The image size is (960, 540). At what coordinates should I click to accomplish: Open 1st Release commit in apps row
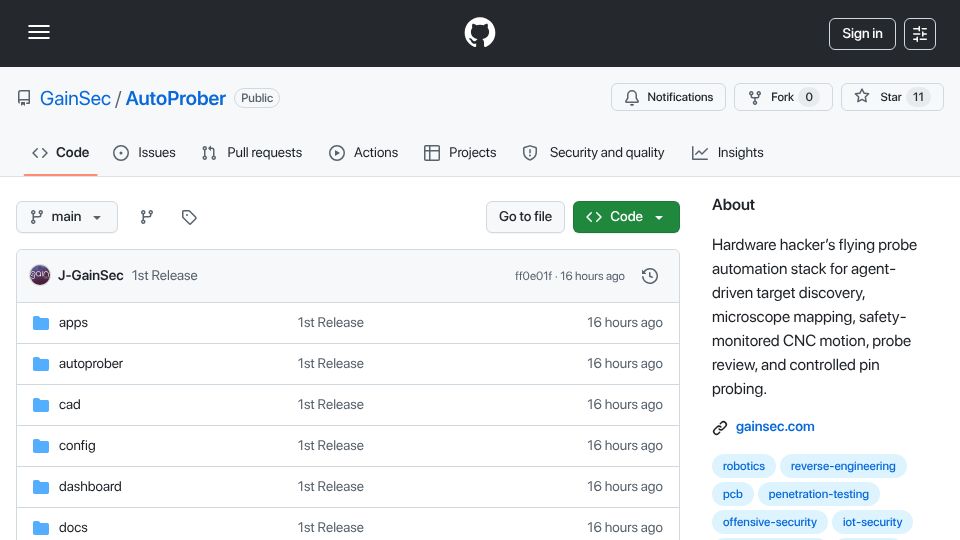331,323
